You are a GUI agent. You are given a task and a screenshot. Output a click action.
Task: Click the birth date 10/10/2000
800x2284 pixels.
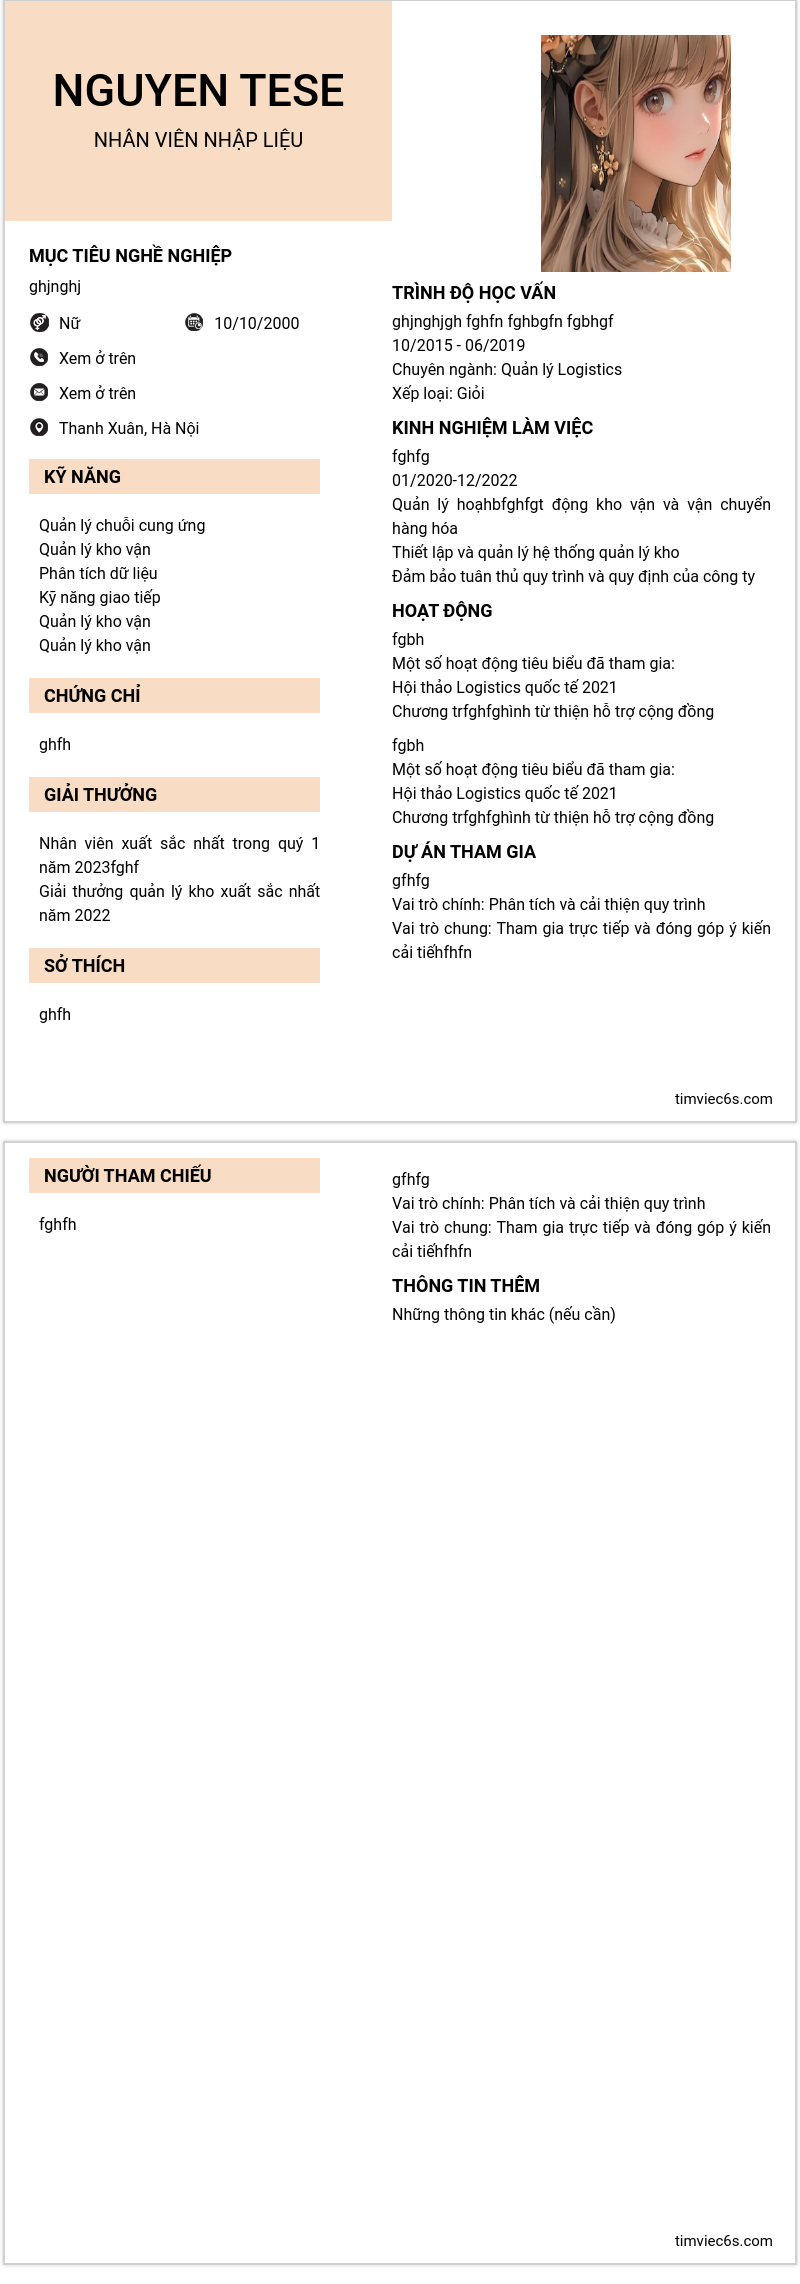tap(256, 323)
